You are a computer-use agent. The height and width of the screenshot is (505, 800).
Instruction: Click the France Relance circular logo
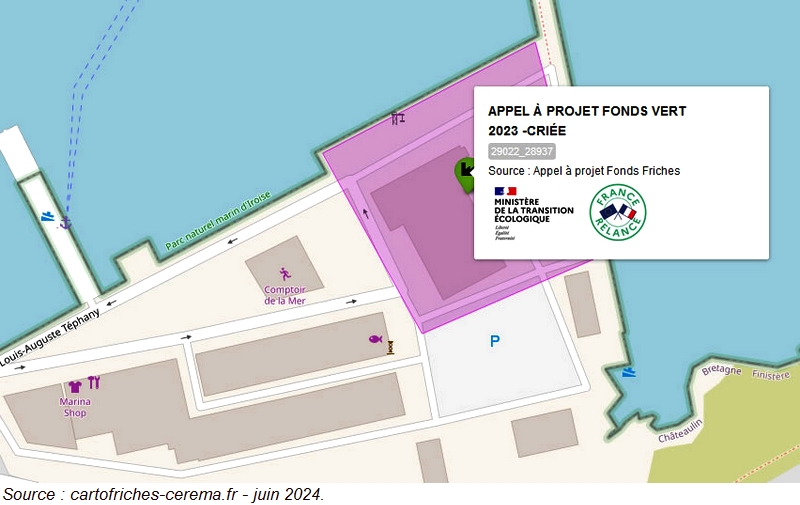click(x=617, y=212)
